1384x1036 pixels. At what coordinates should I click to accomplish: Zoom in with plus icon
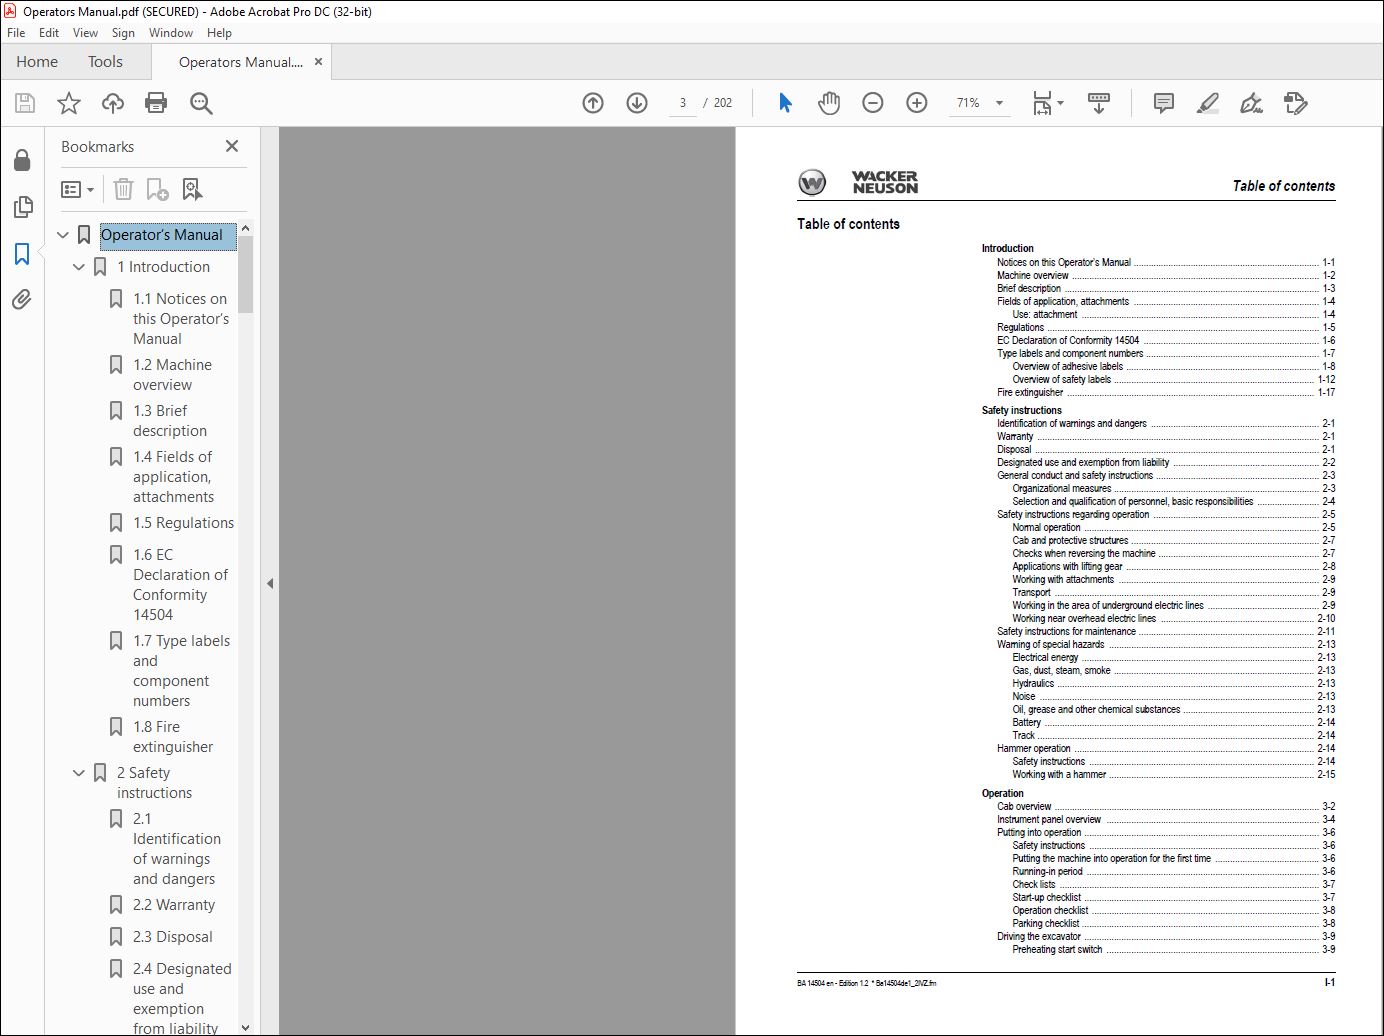[x=917, y=103]
